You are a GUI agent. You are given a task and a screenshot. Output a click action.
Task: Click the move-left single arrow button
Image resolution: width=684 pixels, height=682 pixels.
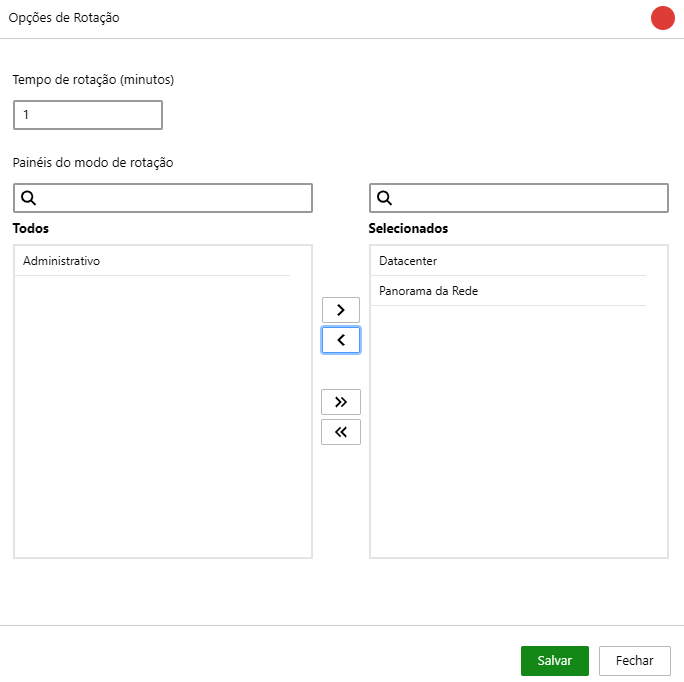point(340,340)
